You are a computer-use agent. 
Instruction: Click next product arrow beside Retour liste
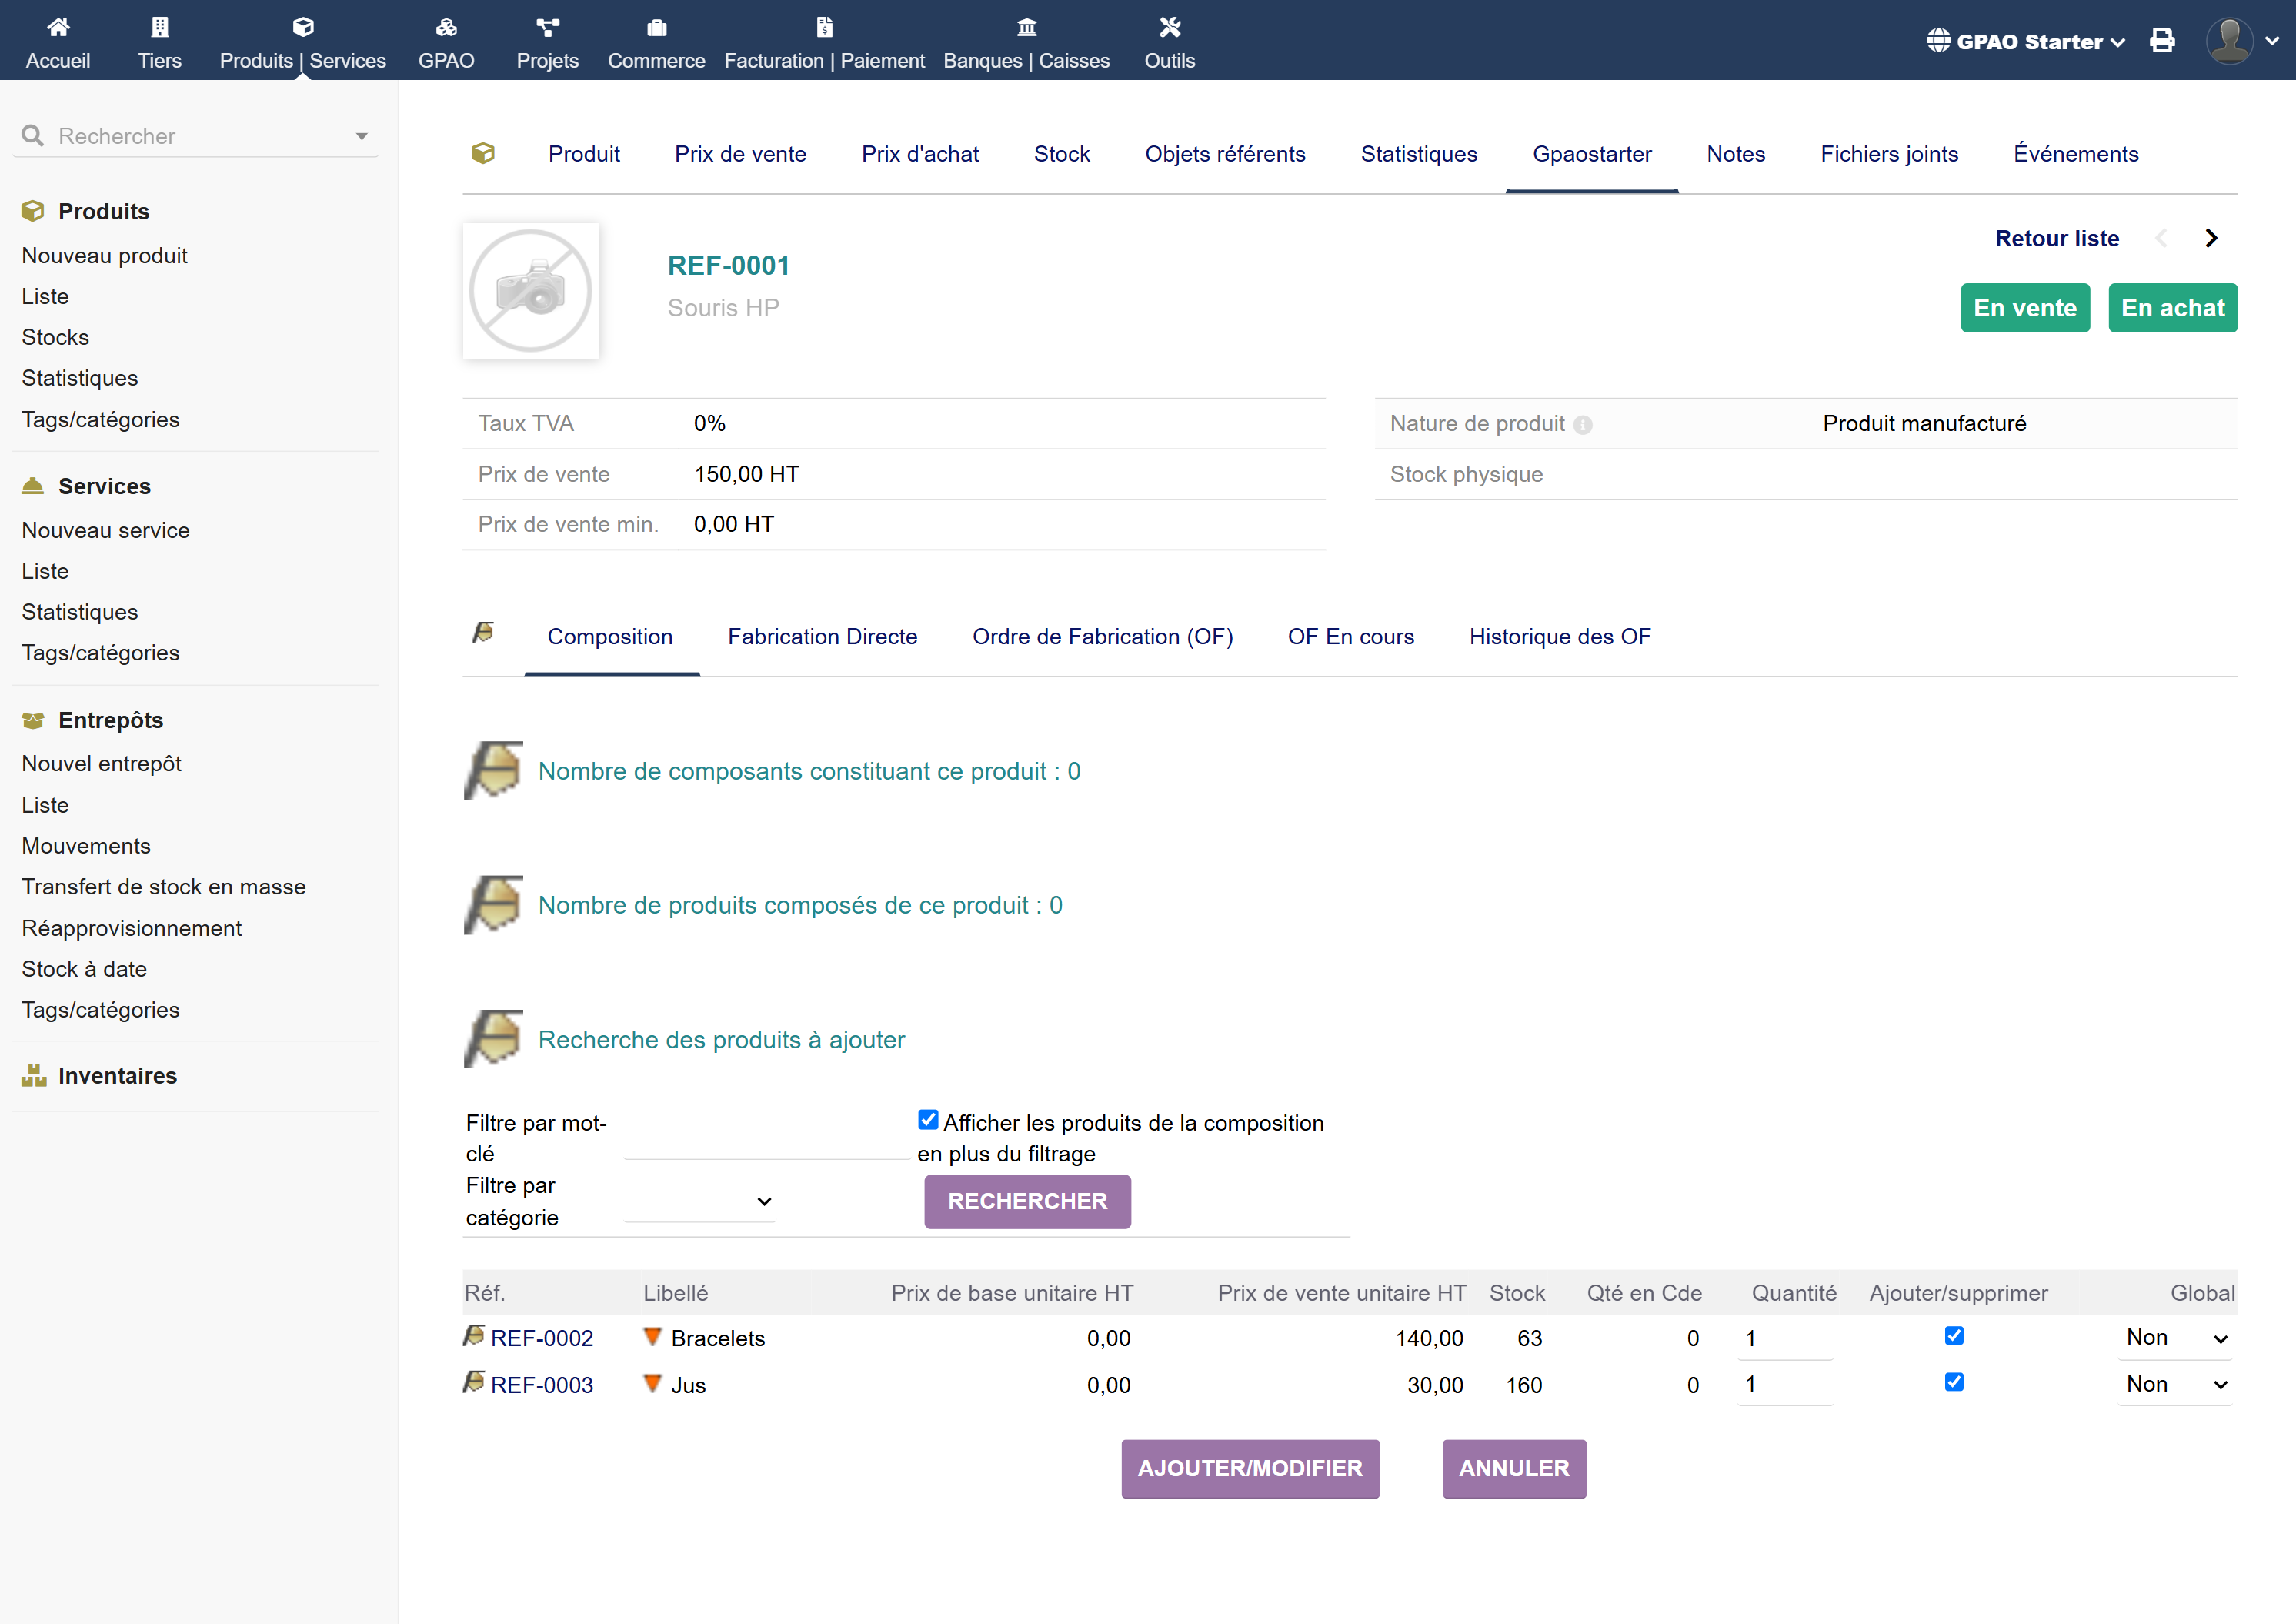click(2211, 238)
